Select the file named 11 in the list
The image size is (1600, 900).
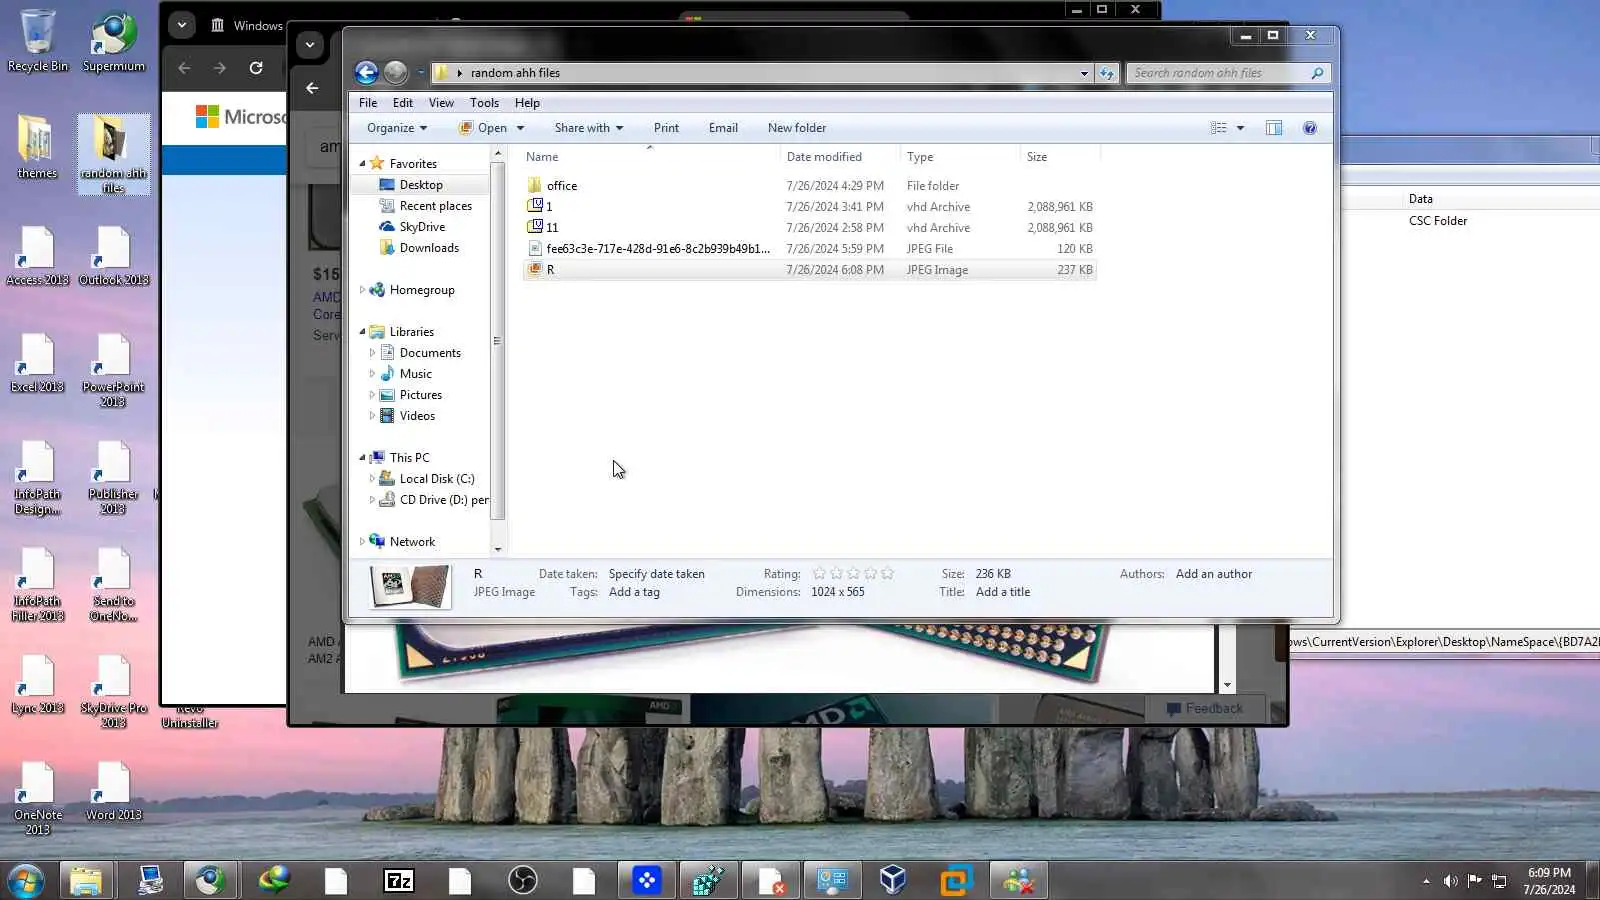552,228
